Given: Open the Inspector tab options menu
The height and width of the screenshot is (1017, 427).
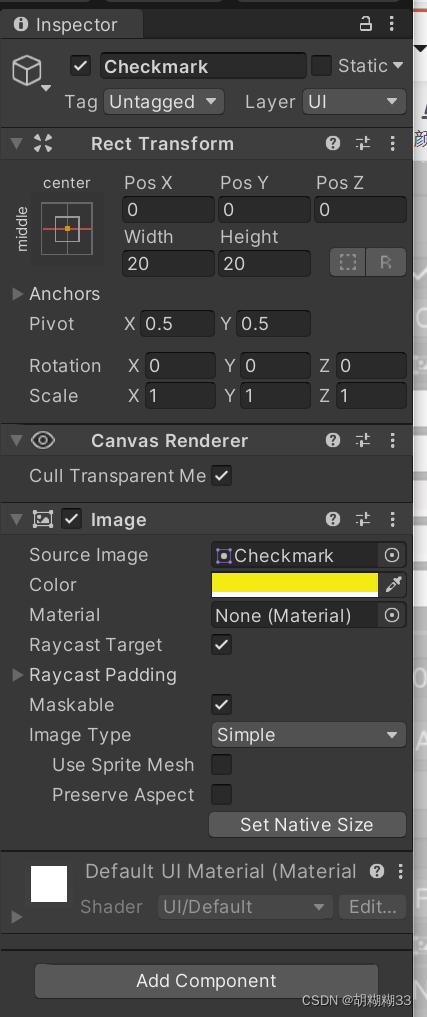Looking at the screenshot, I should [391, 25].
